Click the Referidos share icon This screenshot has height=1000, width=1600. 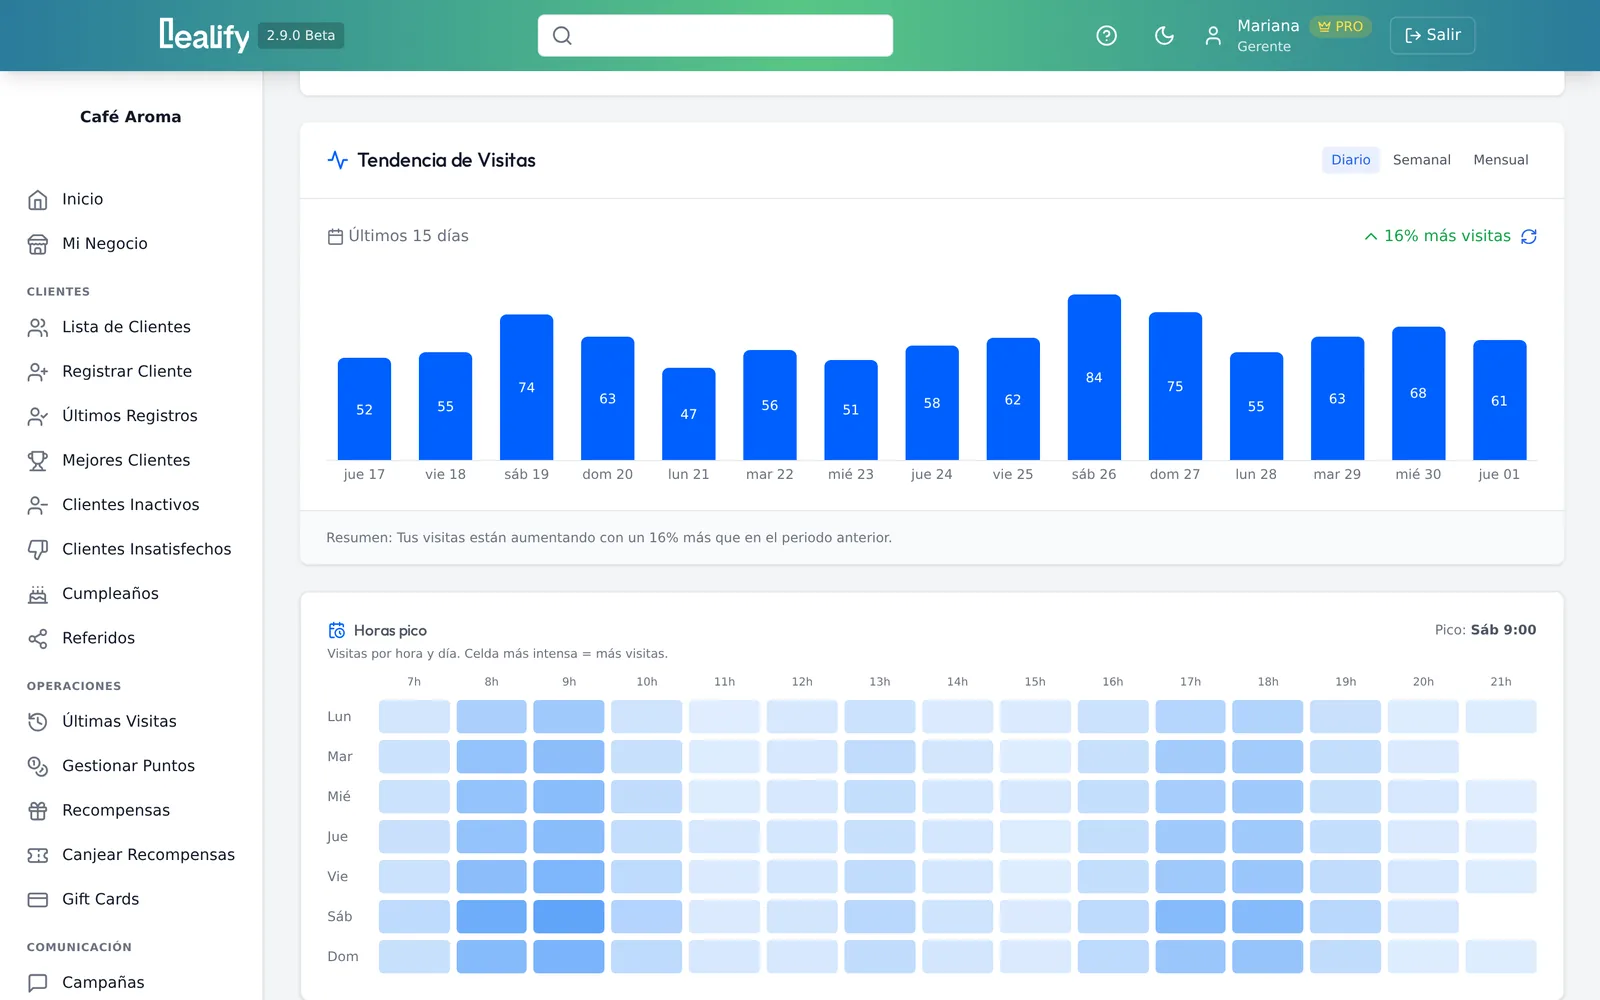coord(38,638)
